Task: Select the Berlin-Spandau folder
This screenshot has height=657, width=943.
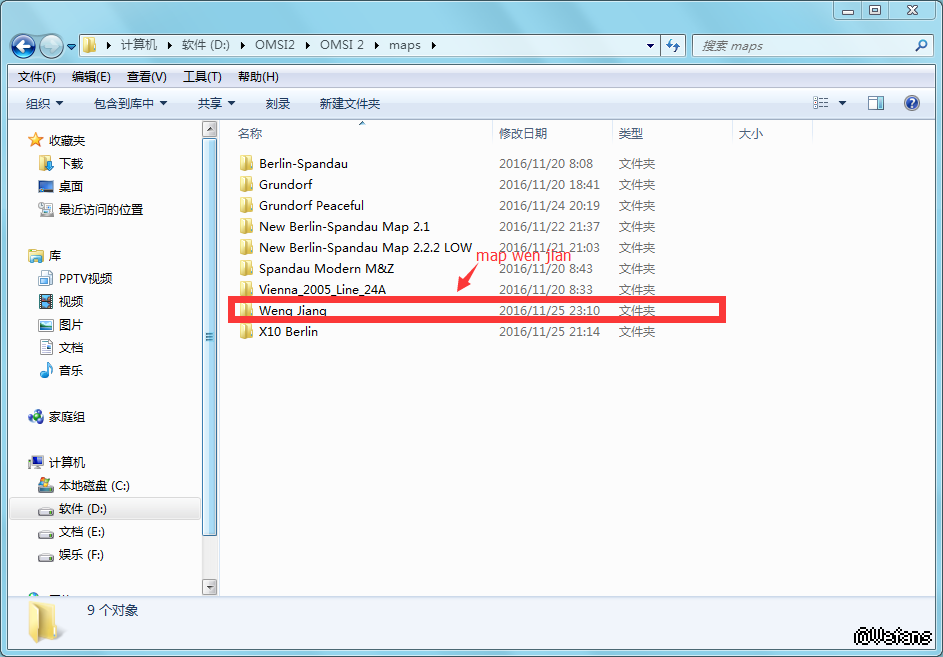Action: 303,164
